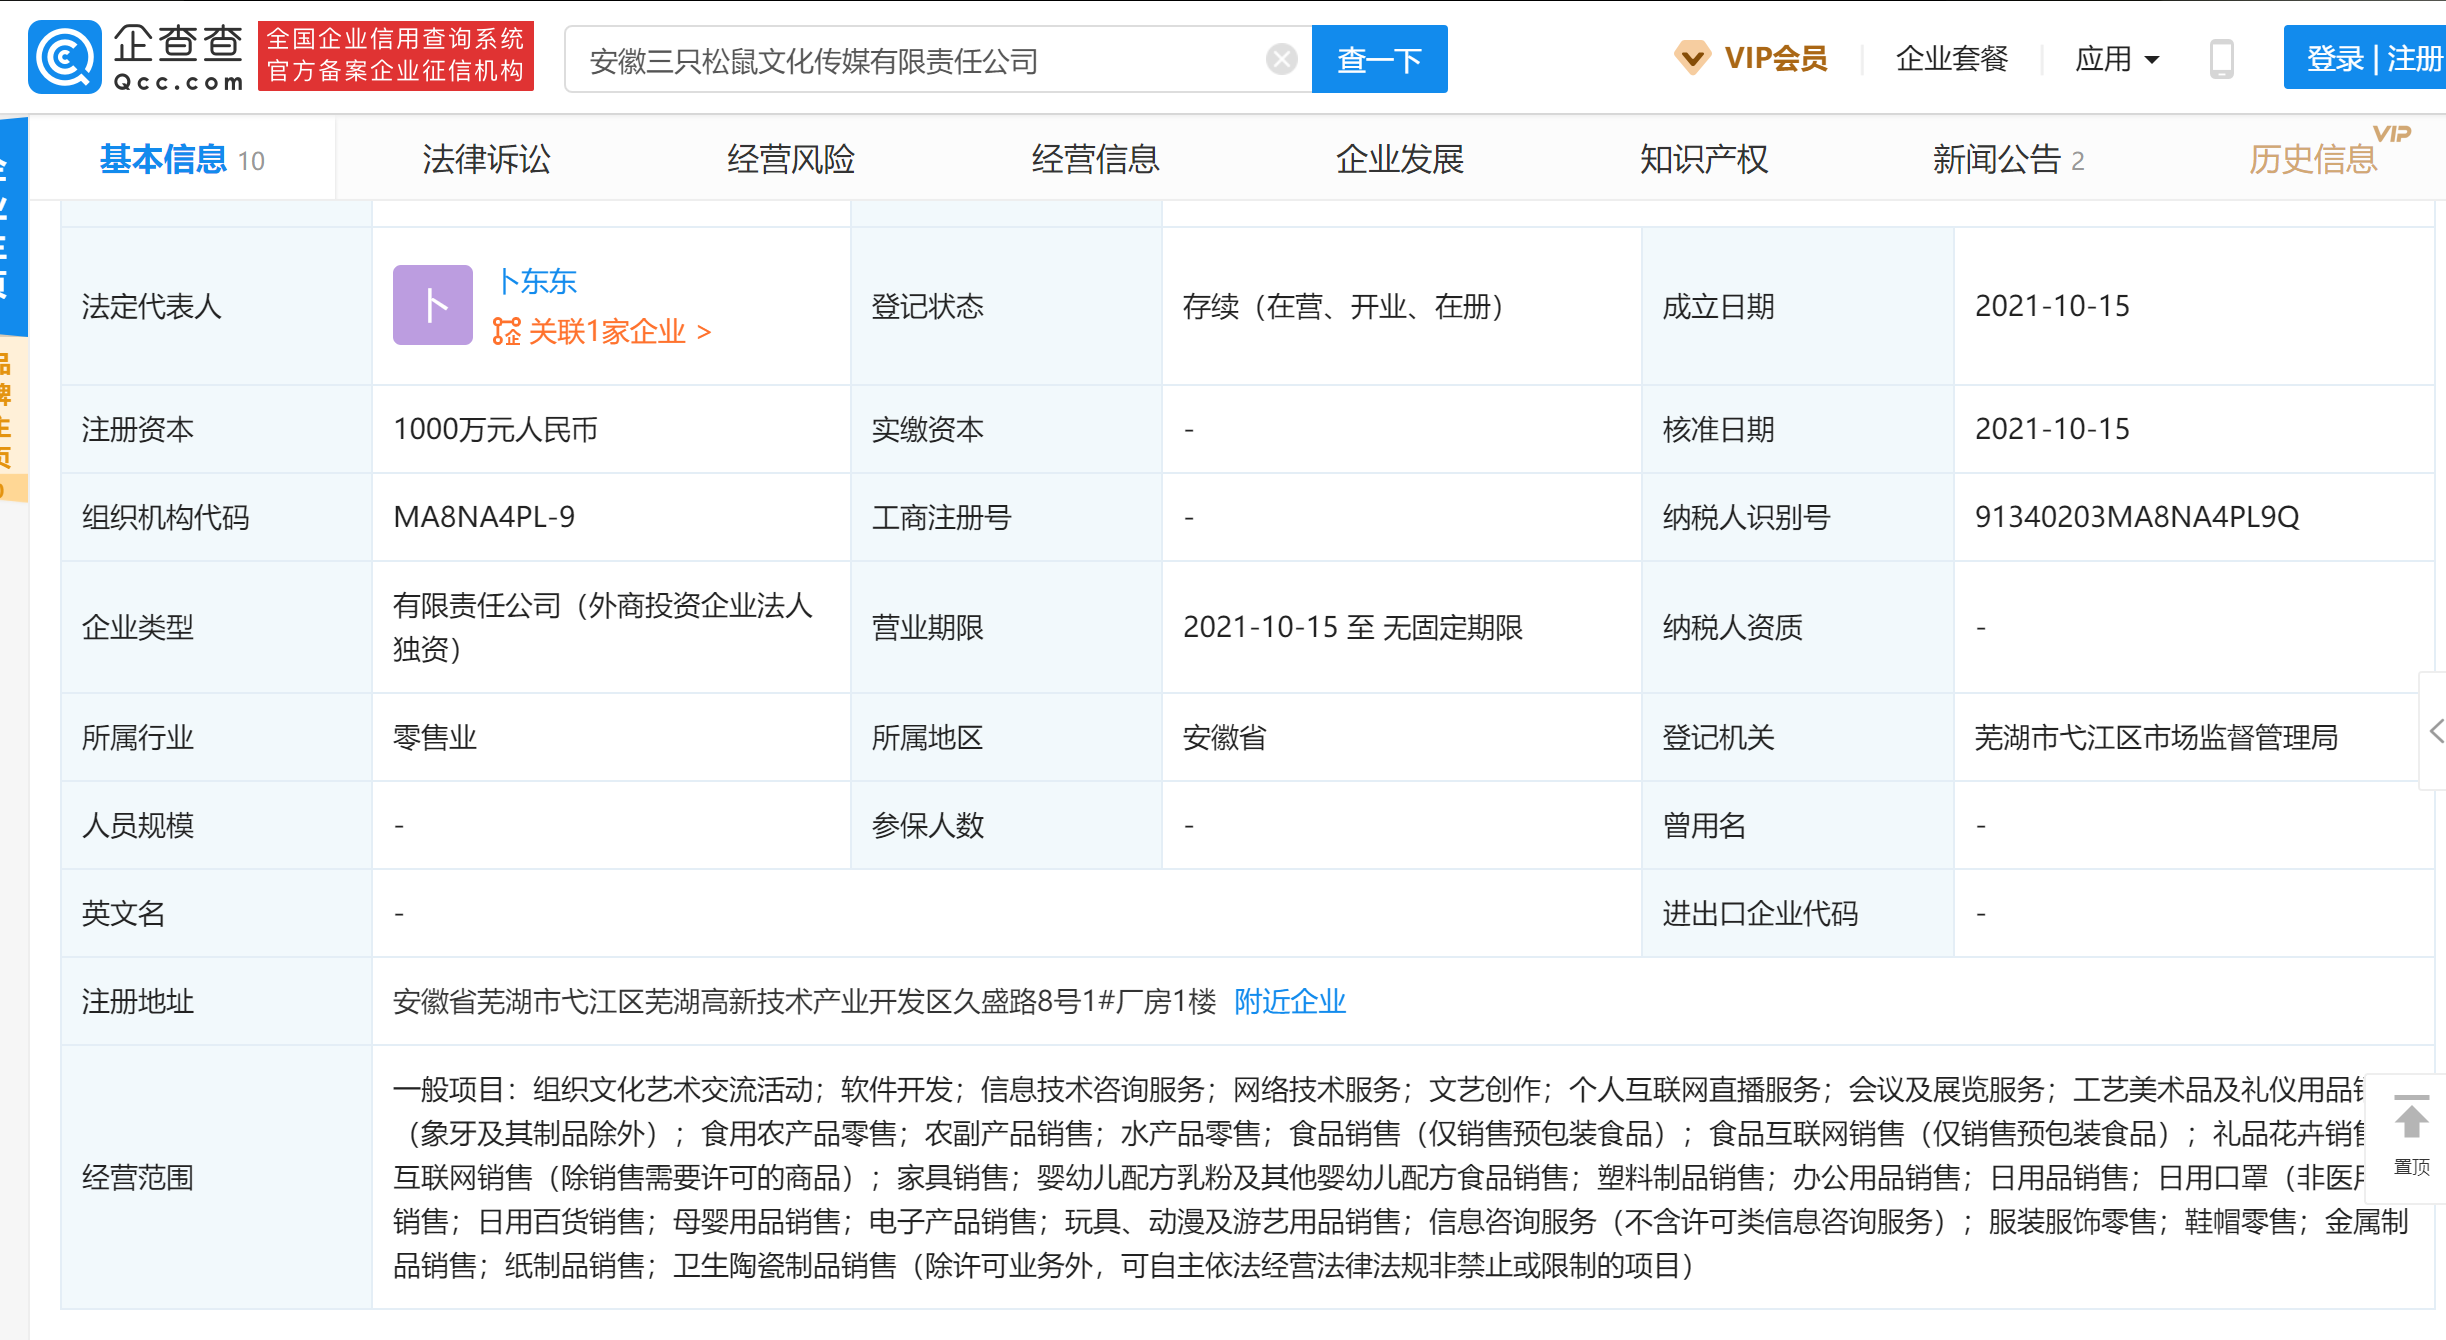This screenshot has width=2446, height=1340.
Task: Expand the right side panel chevron
Action: pyautogui.click(x=2436, y=731)
